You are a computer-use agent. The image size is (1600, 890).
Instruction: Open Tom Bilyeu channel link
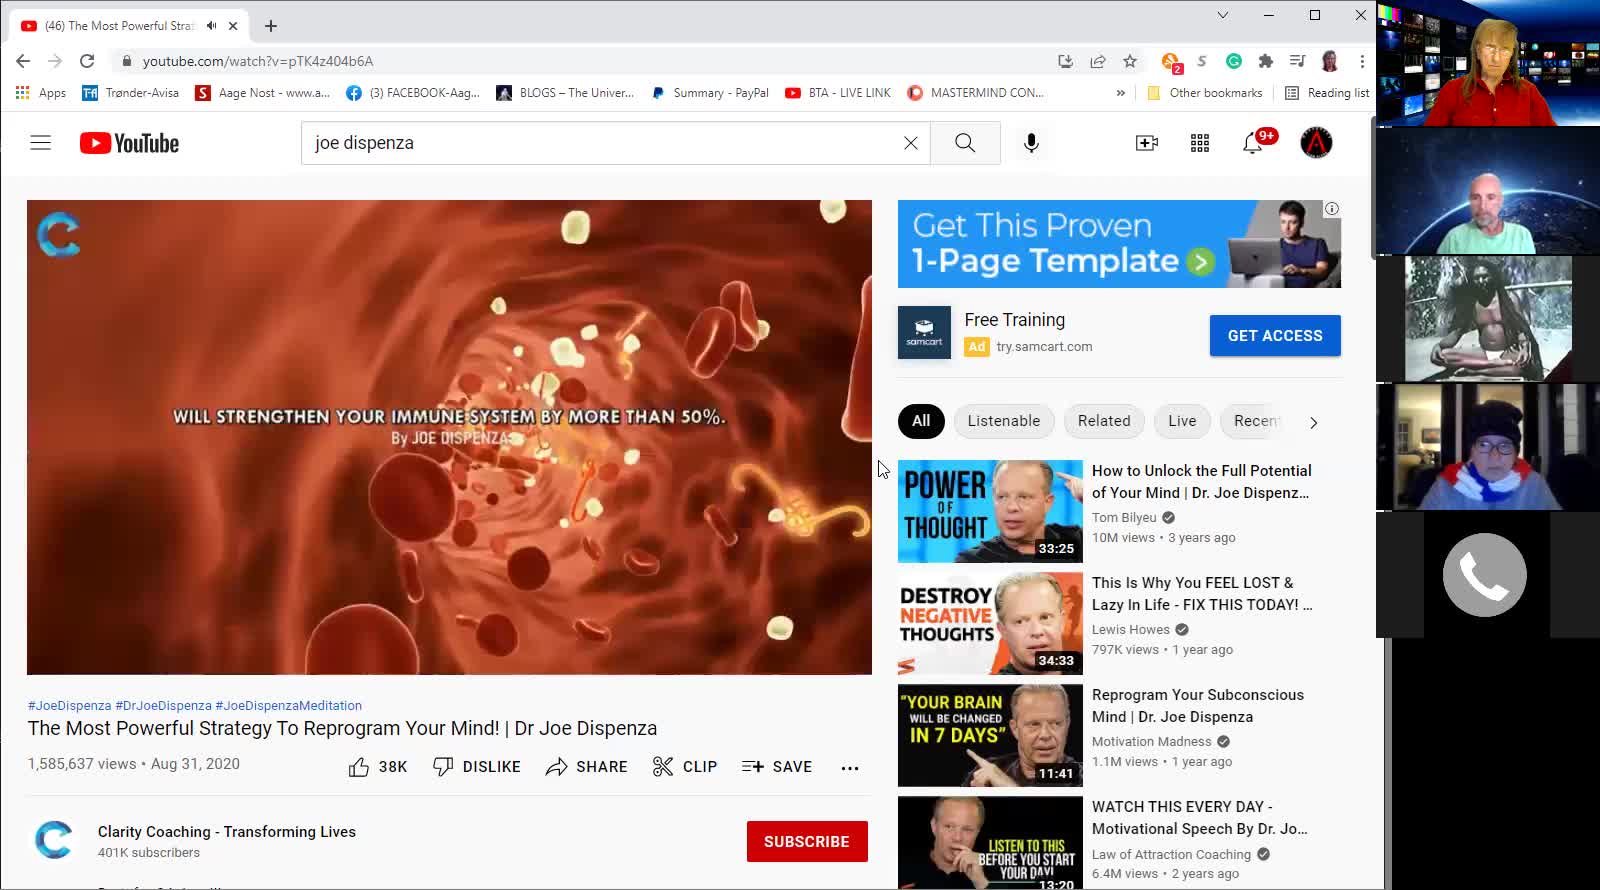tap(1124, 518)
